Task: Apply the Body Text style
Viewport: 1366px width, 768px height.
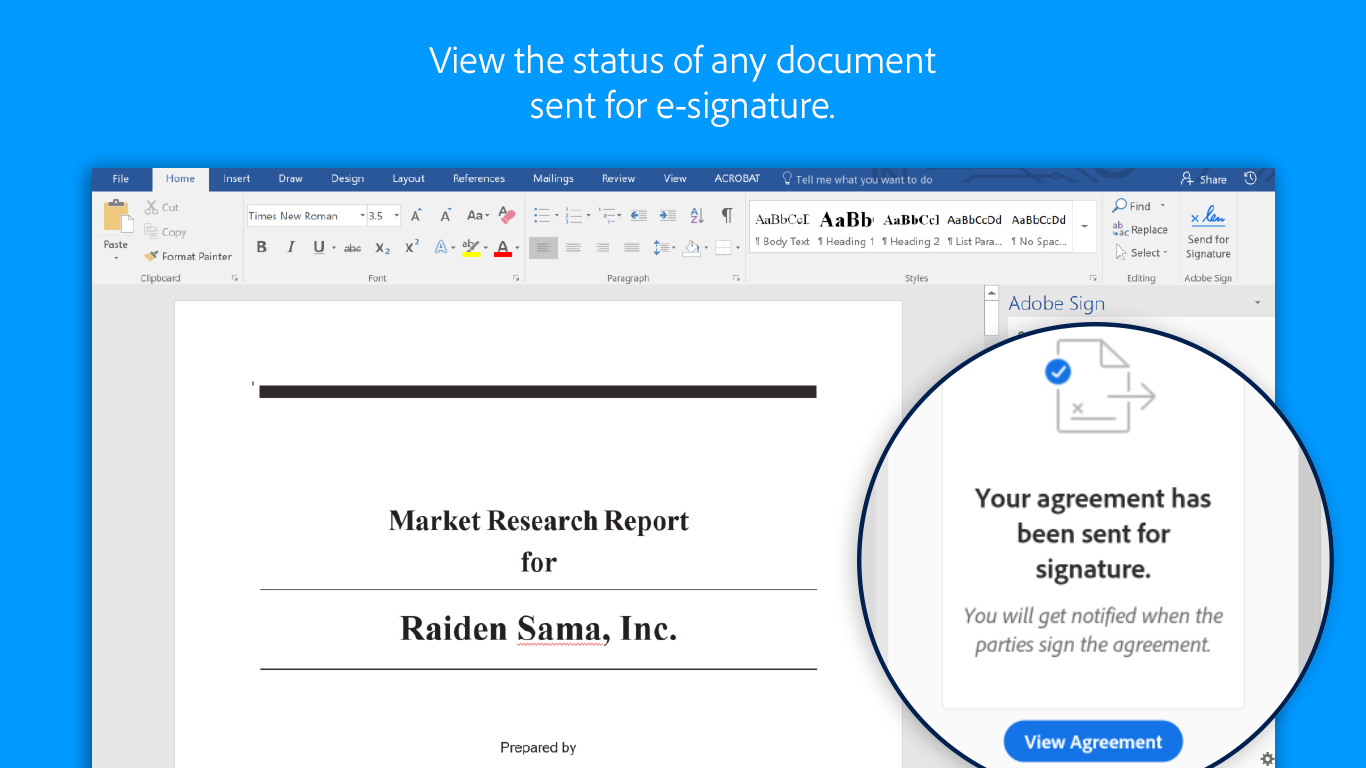Action: 782,228
